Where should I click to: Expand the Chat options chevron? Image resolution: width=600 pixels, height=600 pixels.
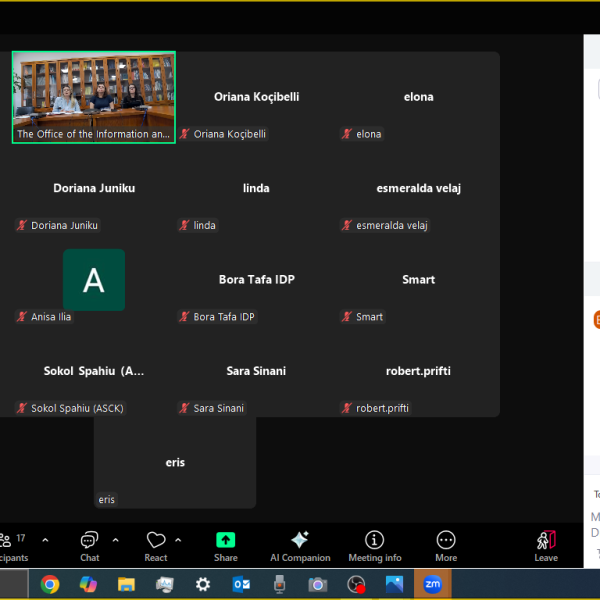coord(115,540)
